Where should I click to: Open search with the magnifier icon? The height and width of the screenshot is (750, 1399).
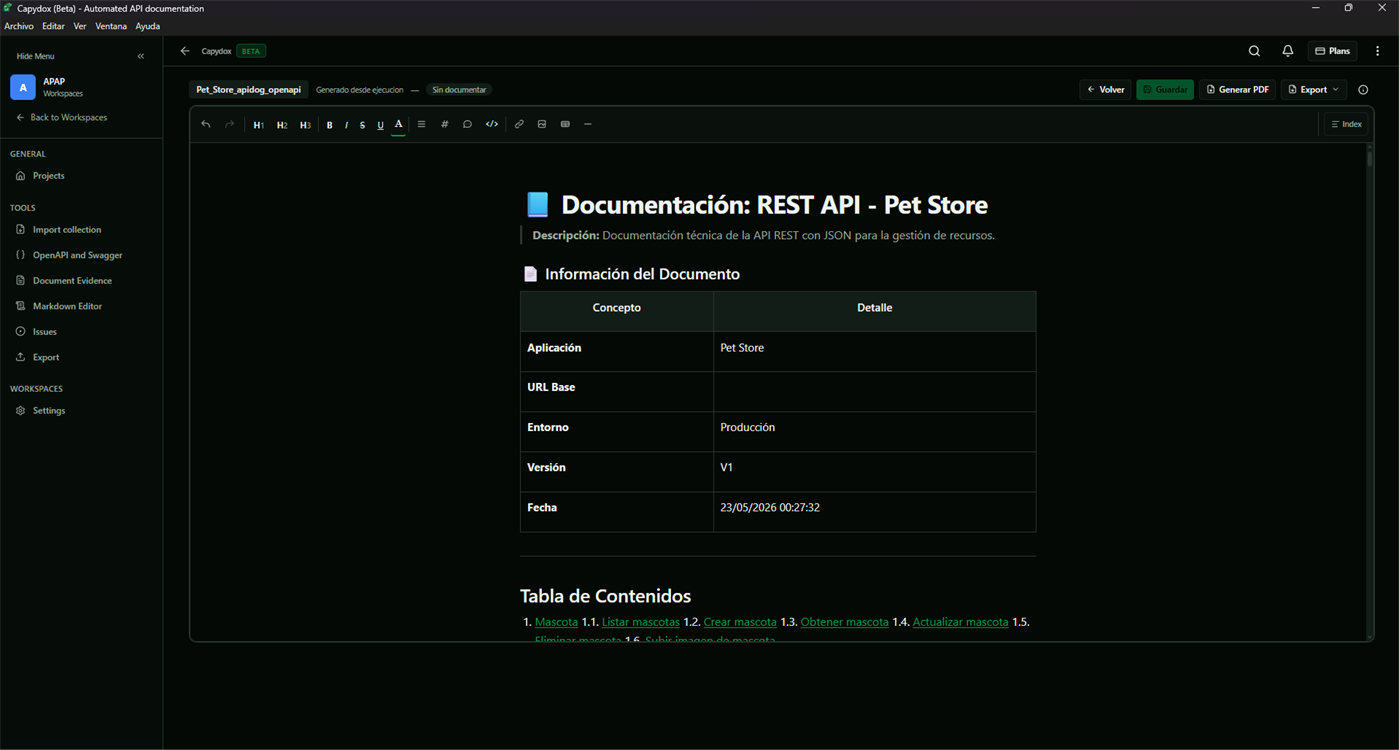point(1254,51)
